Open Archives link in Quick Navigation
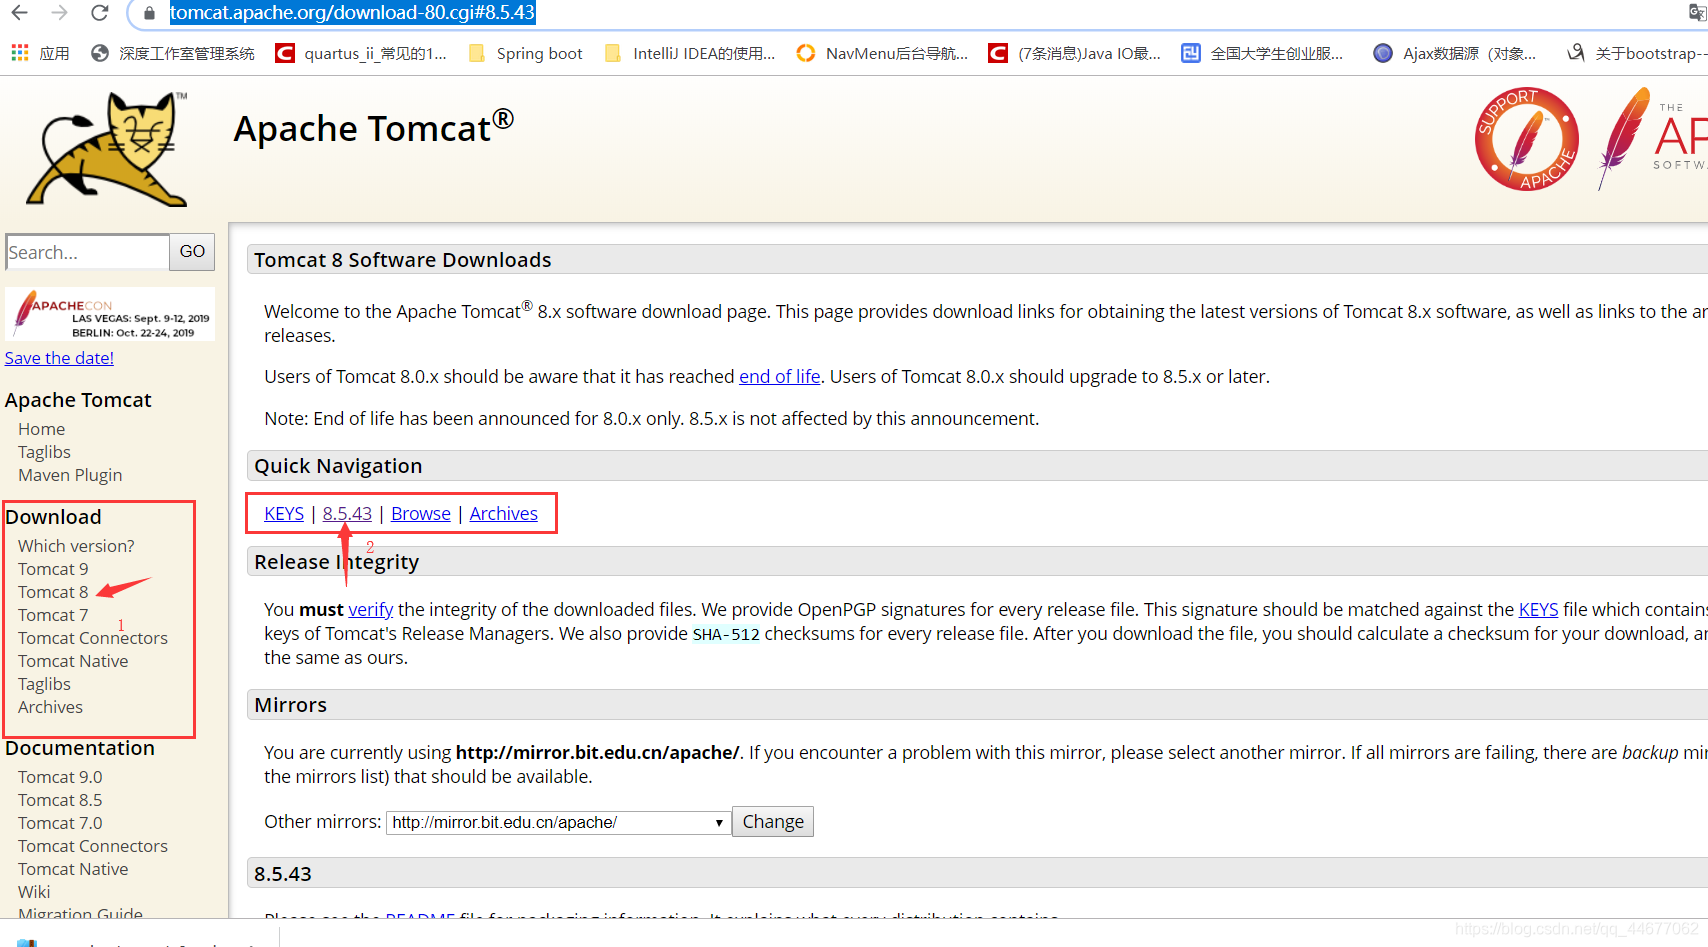Viewport: 1708px width, 947px height. (504, 513)
